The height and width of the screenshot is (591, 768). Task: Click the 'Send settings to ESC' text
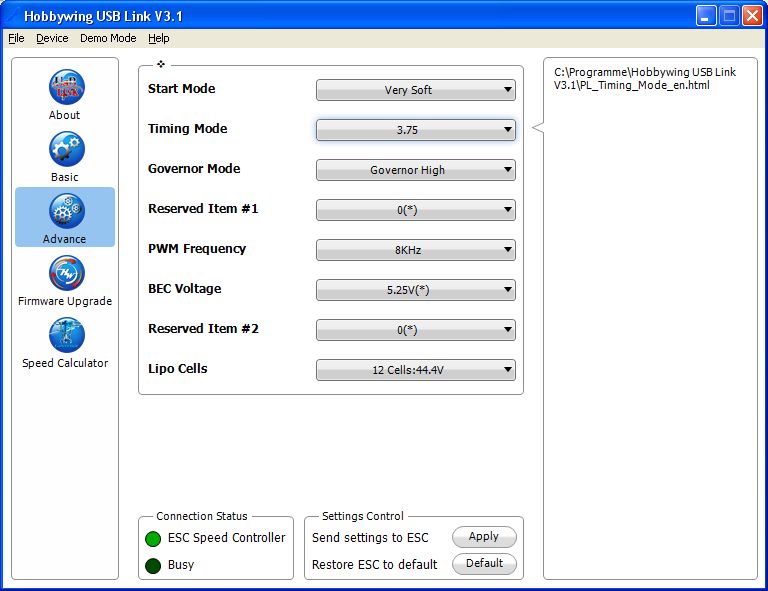coord(370,538)
